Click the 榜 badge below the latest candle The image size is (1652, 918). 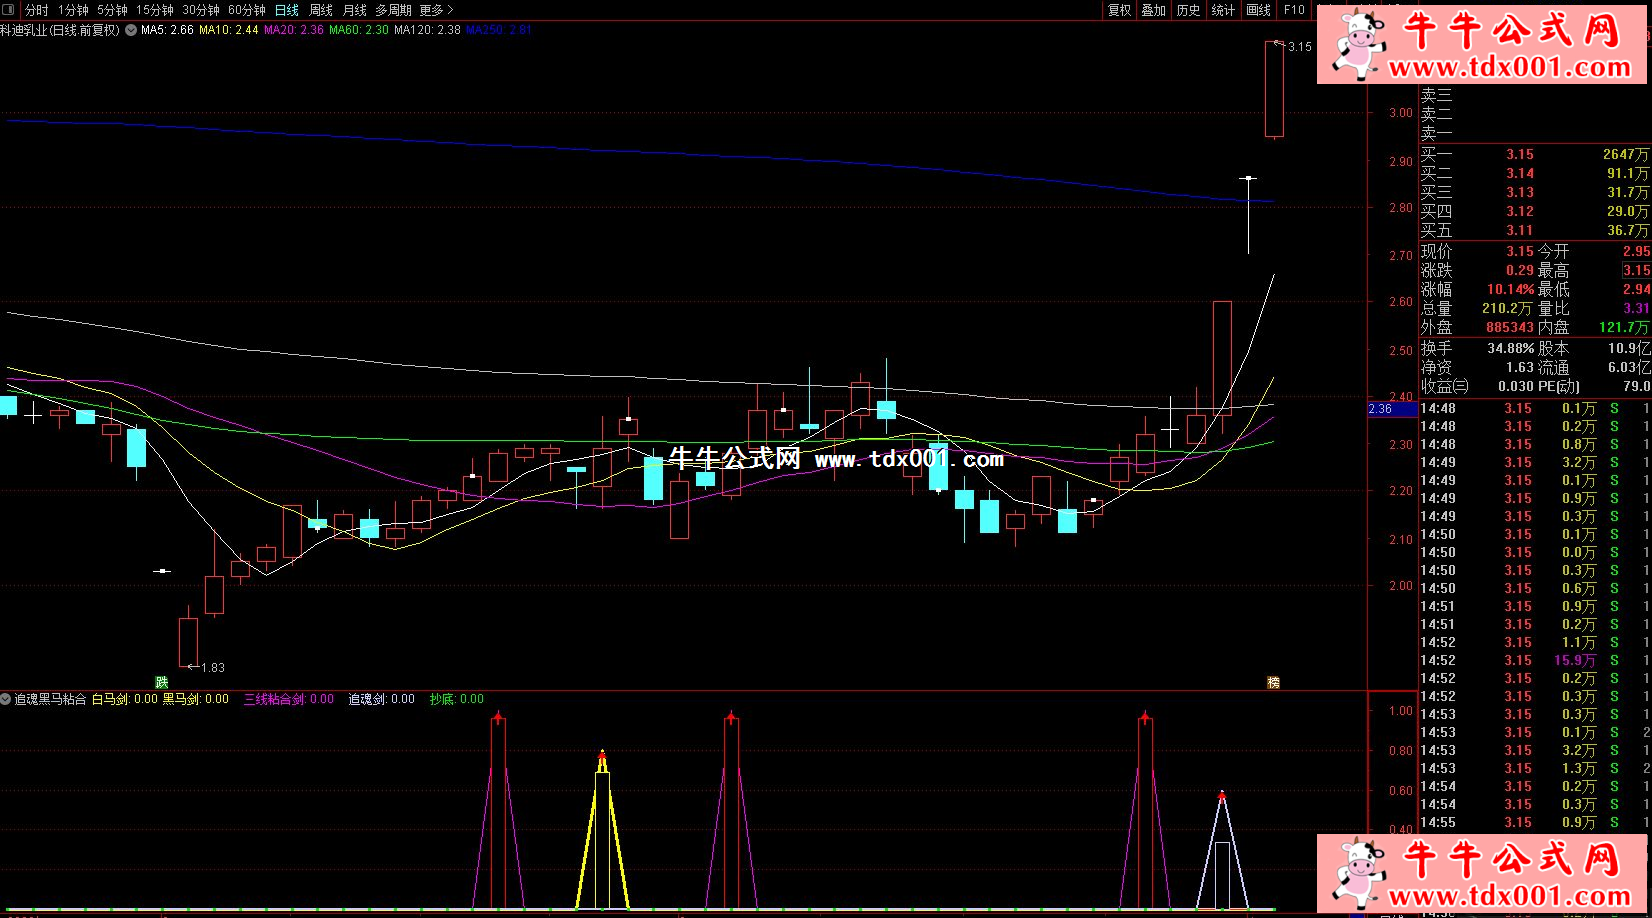coord(1273,682)
